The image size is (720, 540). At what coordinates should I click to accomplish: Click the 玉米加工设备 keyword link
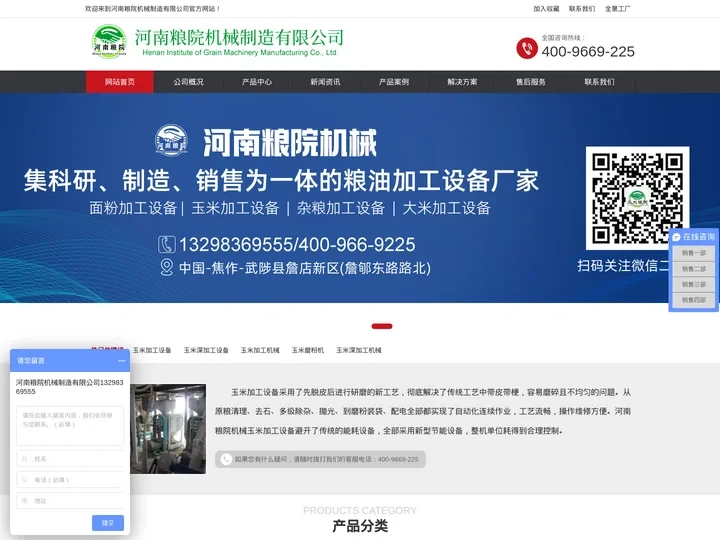coord(152,350)
